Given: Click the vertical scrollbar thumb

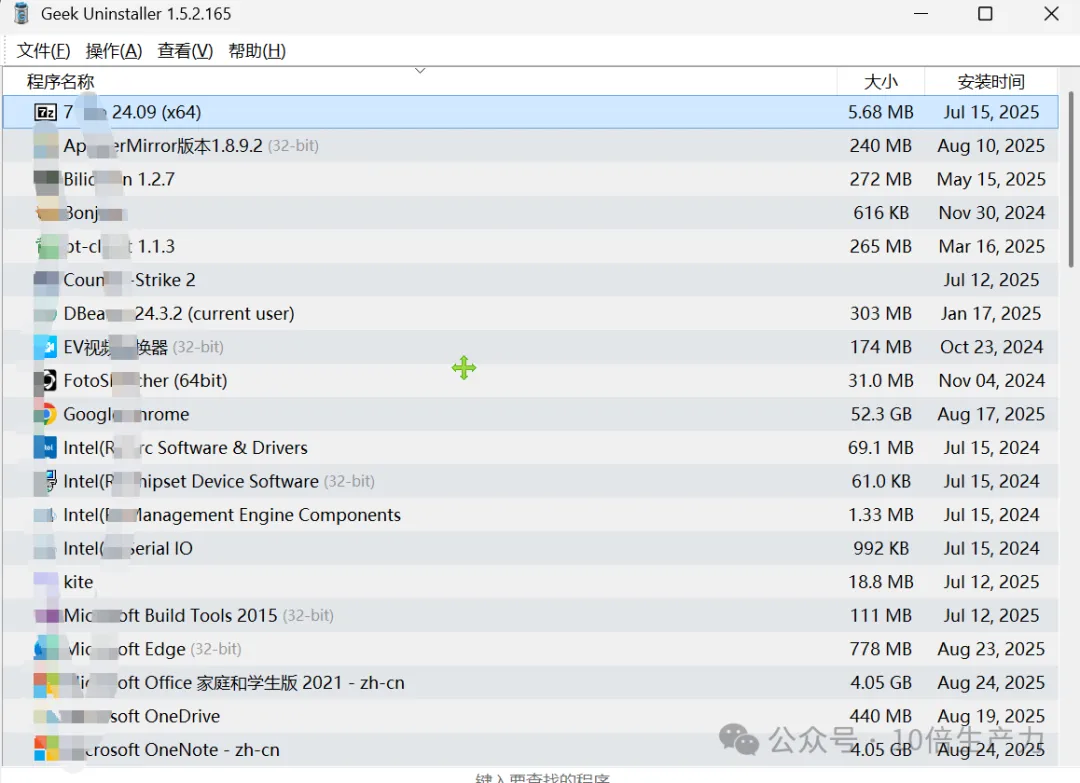Looking at the screenshot, I should pos(1072,179).
